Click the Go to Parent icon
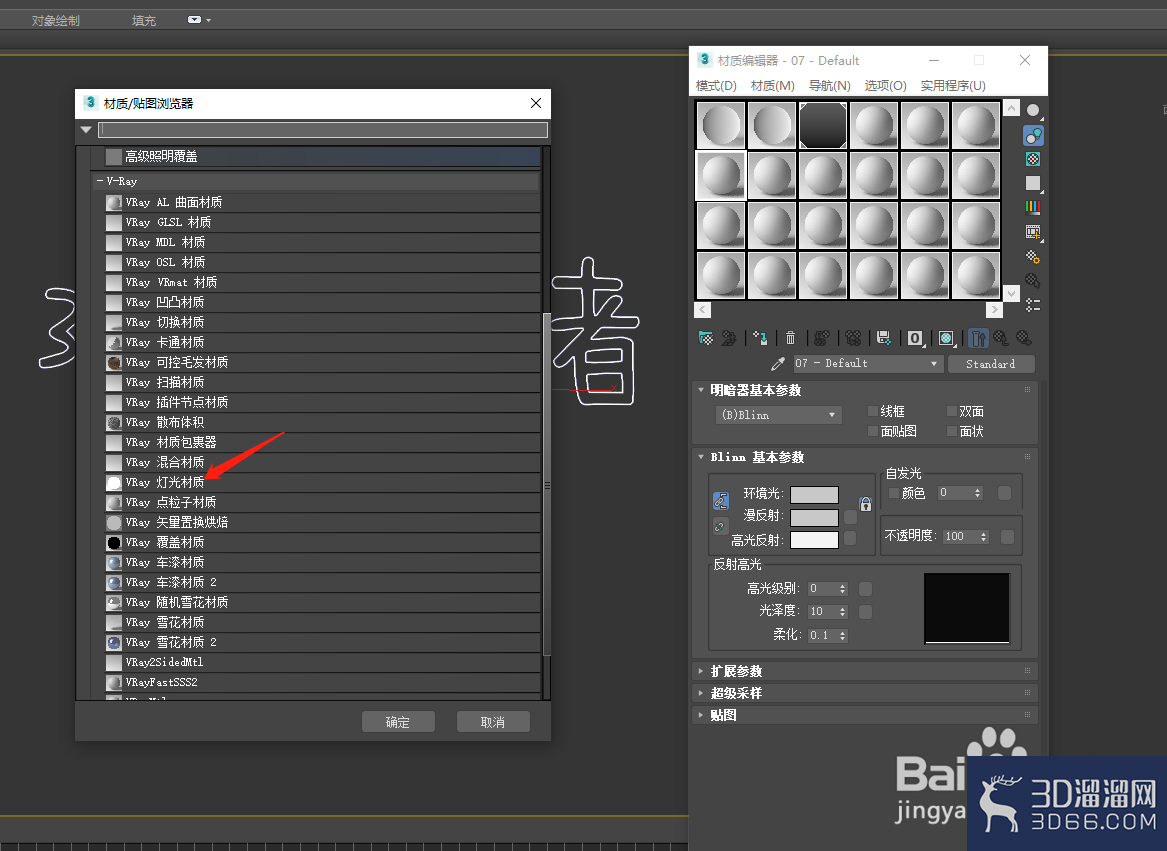Image resolution: width=1167 pixels, height=851 pixels. [1001, 339]
